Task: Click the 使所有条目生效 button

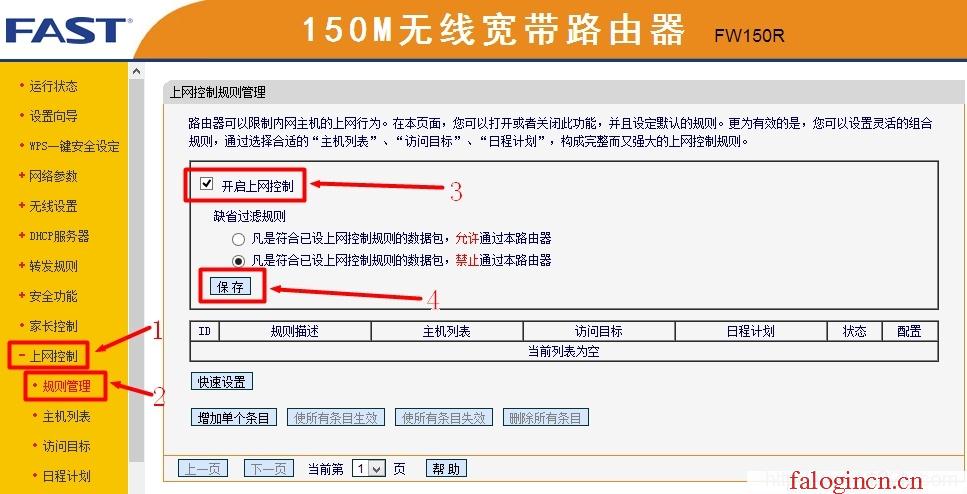Action: 336,418
